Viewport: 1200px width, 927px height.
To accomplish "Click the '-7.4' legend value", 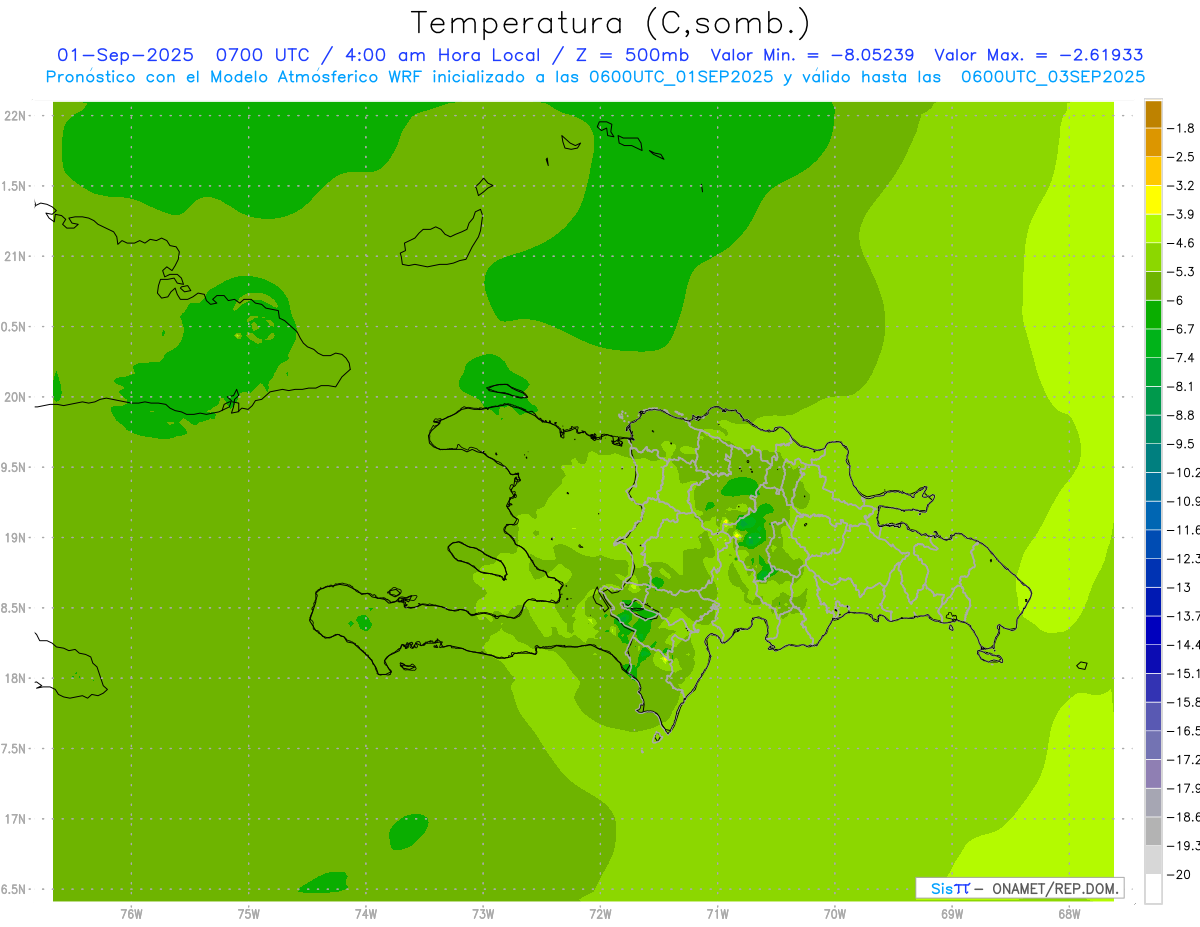I will pos(1181,358).
